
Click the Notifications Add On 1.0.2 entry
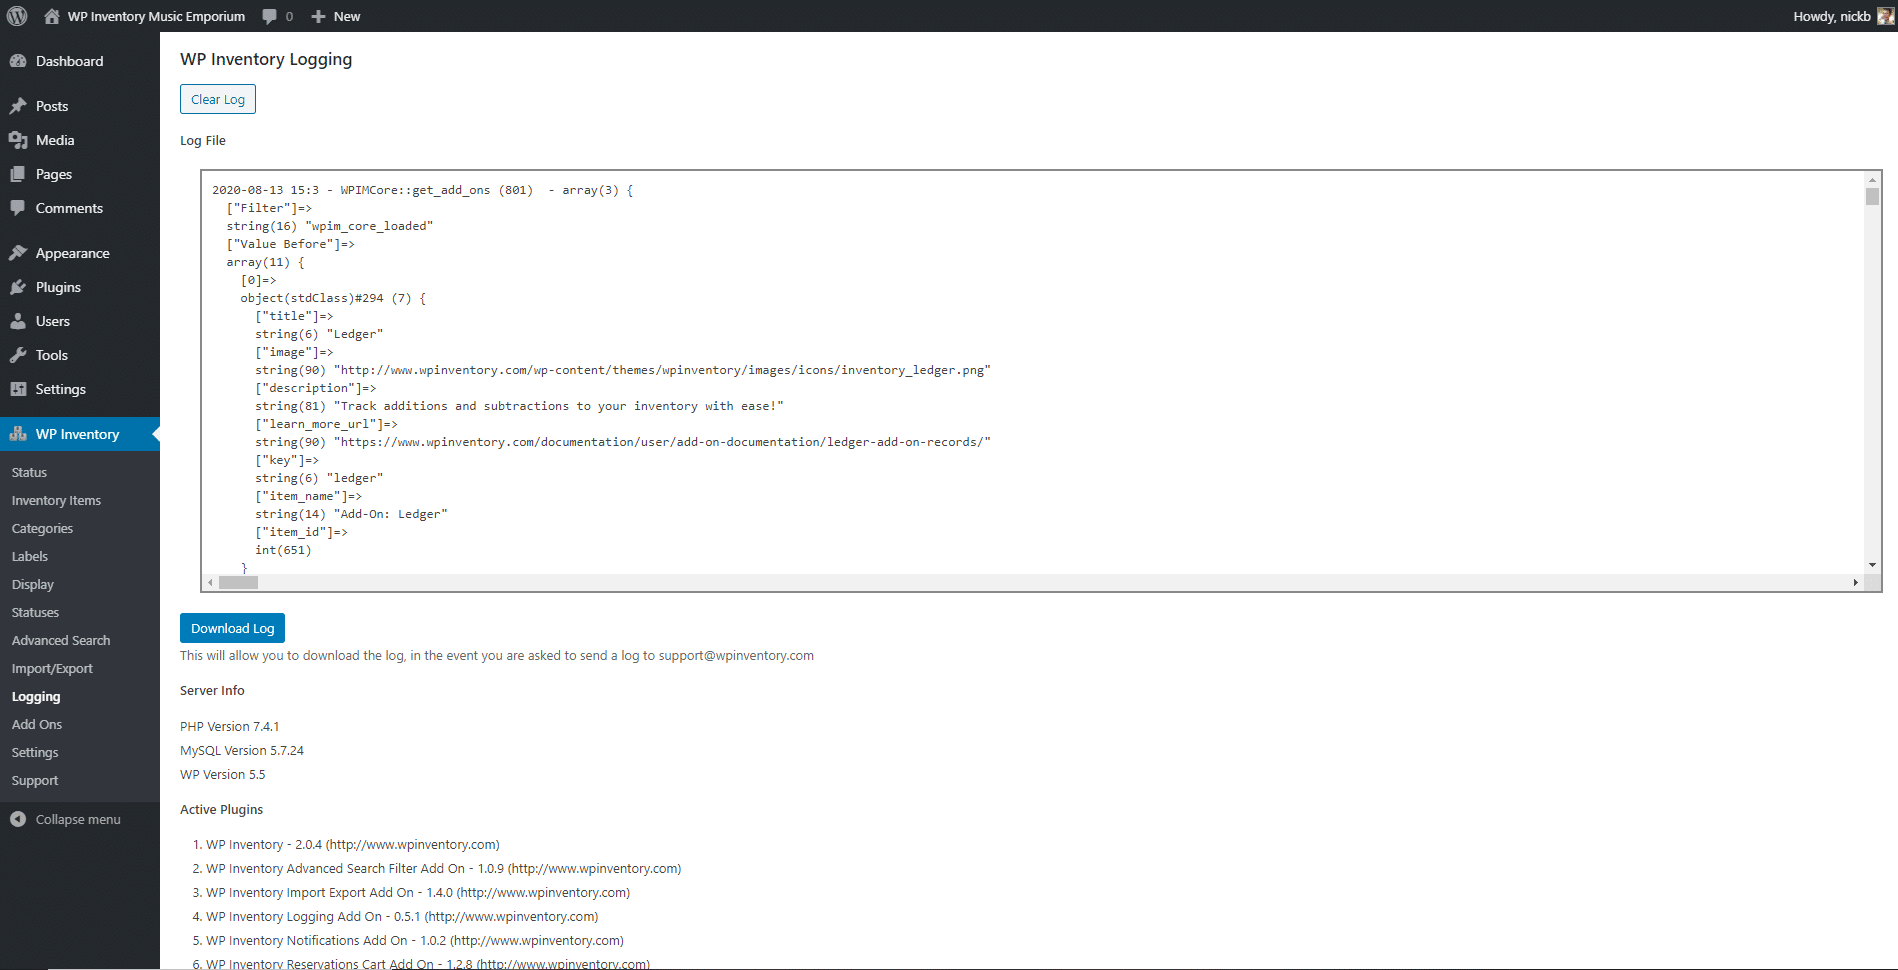(x=415, y=940)
